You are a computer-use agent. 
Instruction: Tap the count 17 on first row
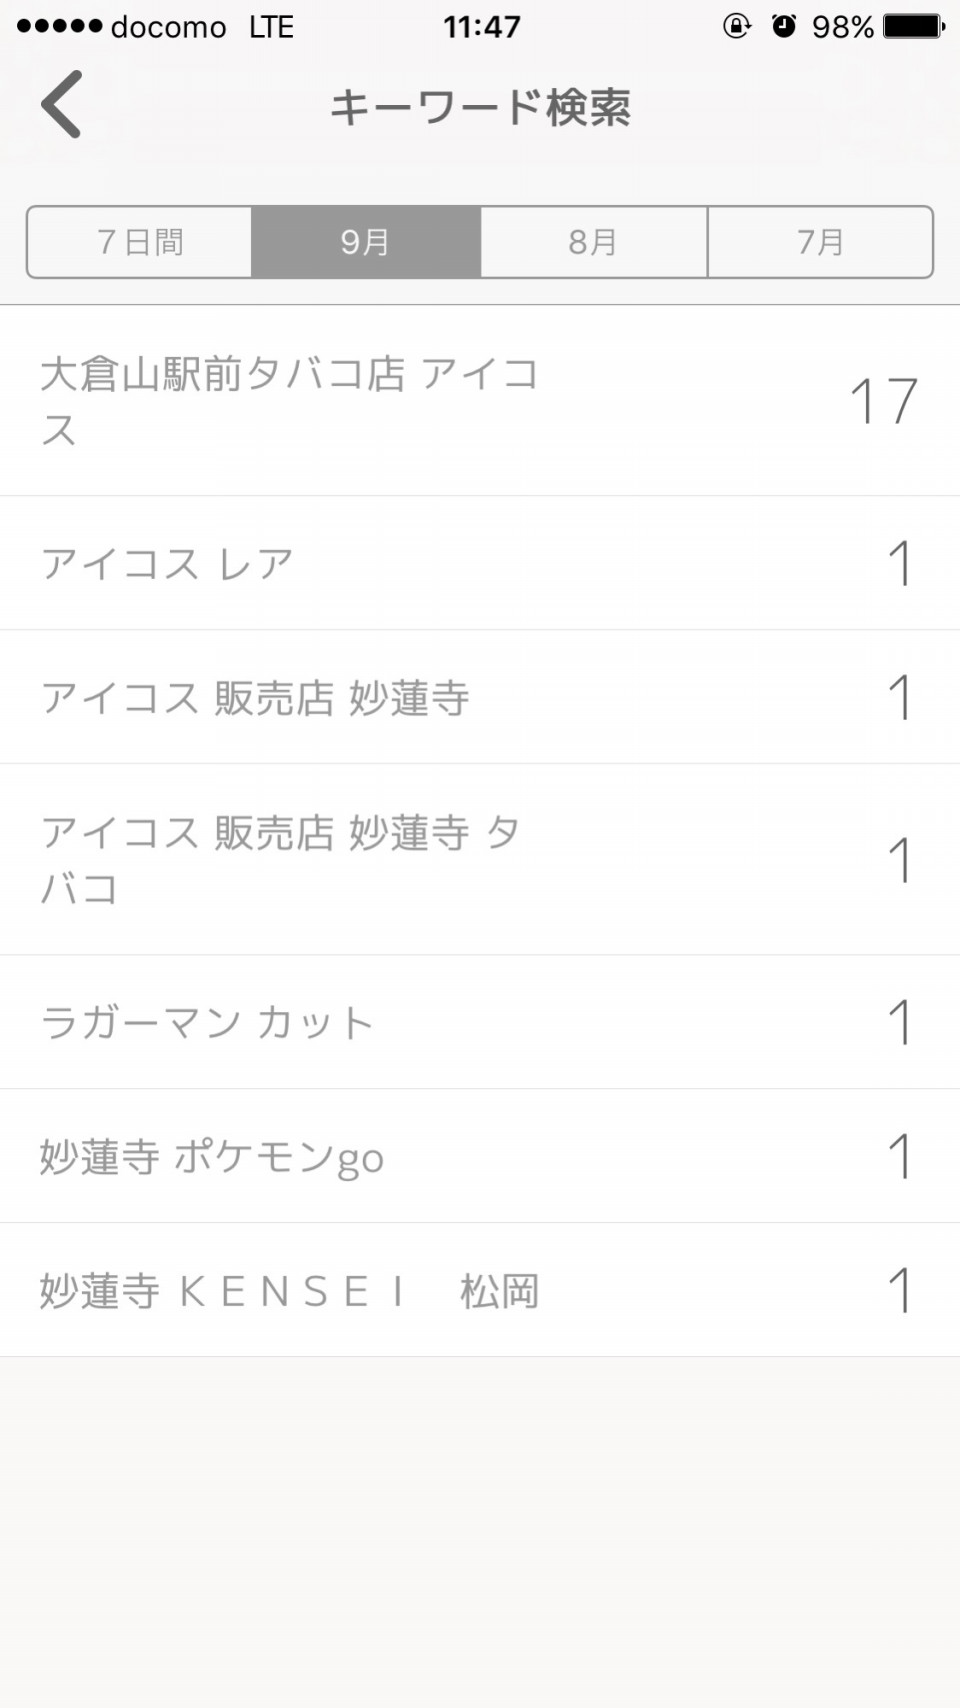pos(883,401)
